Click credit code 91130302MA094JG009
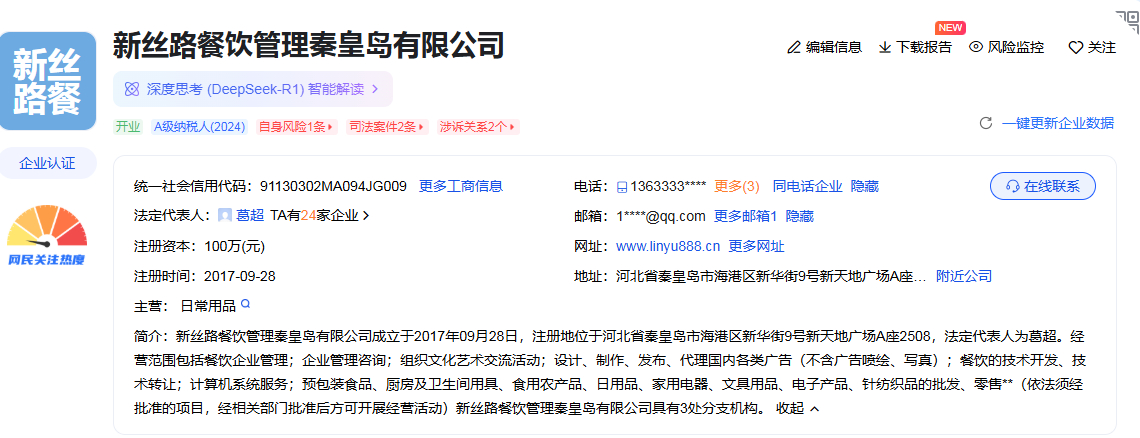The width and height of the screenshot is (1140, 438). coord(333,186)
